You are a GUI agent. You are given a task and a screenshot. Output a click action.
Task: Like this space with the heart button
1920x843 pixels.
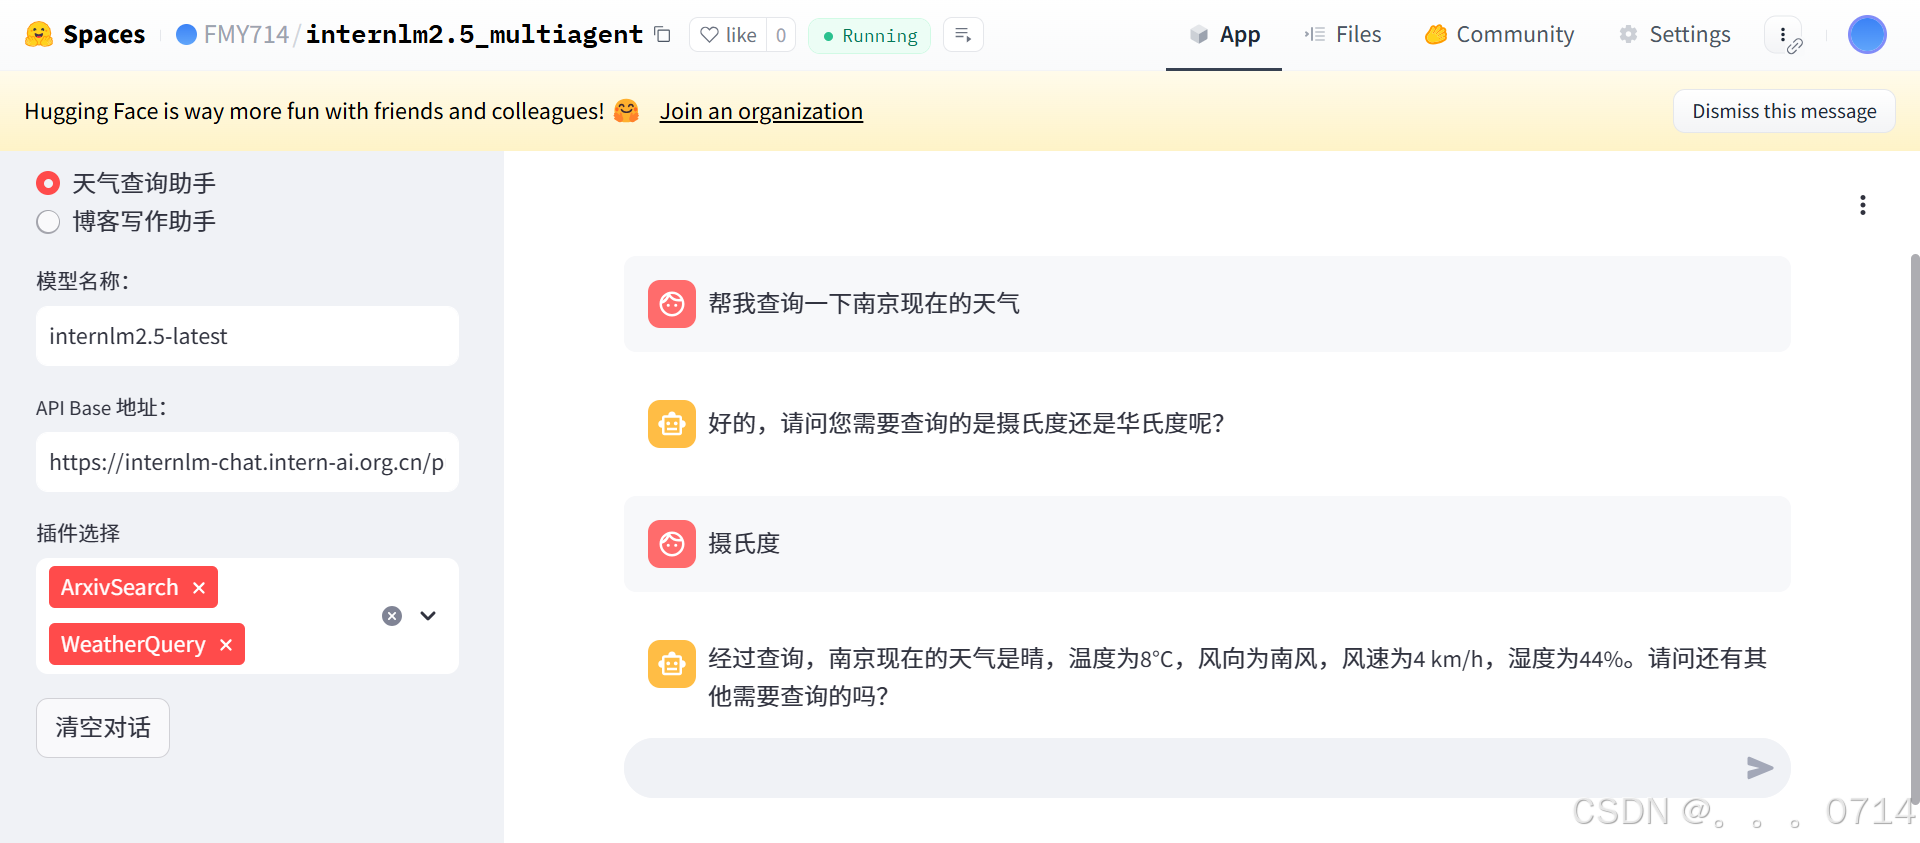pos(729,35)
